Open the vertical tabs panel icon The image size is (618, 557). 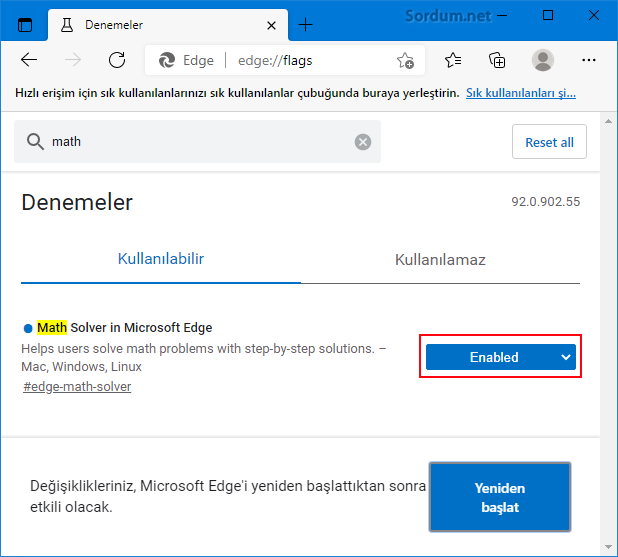pos(25,25)
